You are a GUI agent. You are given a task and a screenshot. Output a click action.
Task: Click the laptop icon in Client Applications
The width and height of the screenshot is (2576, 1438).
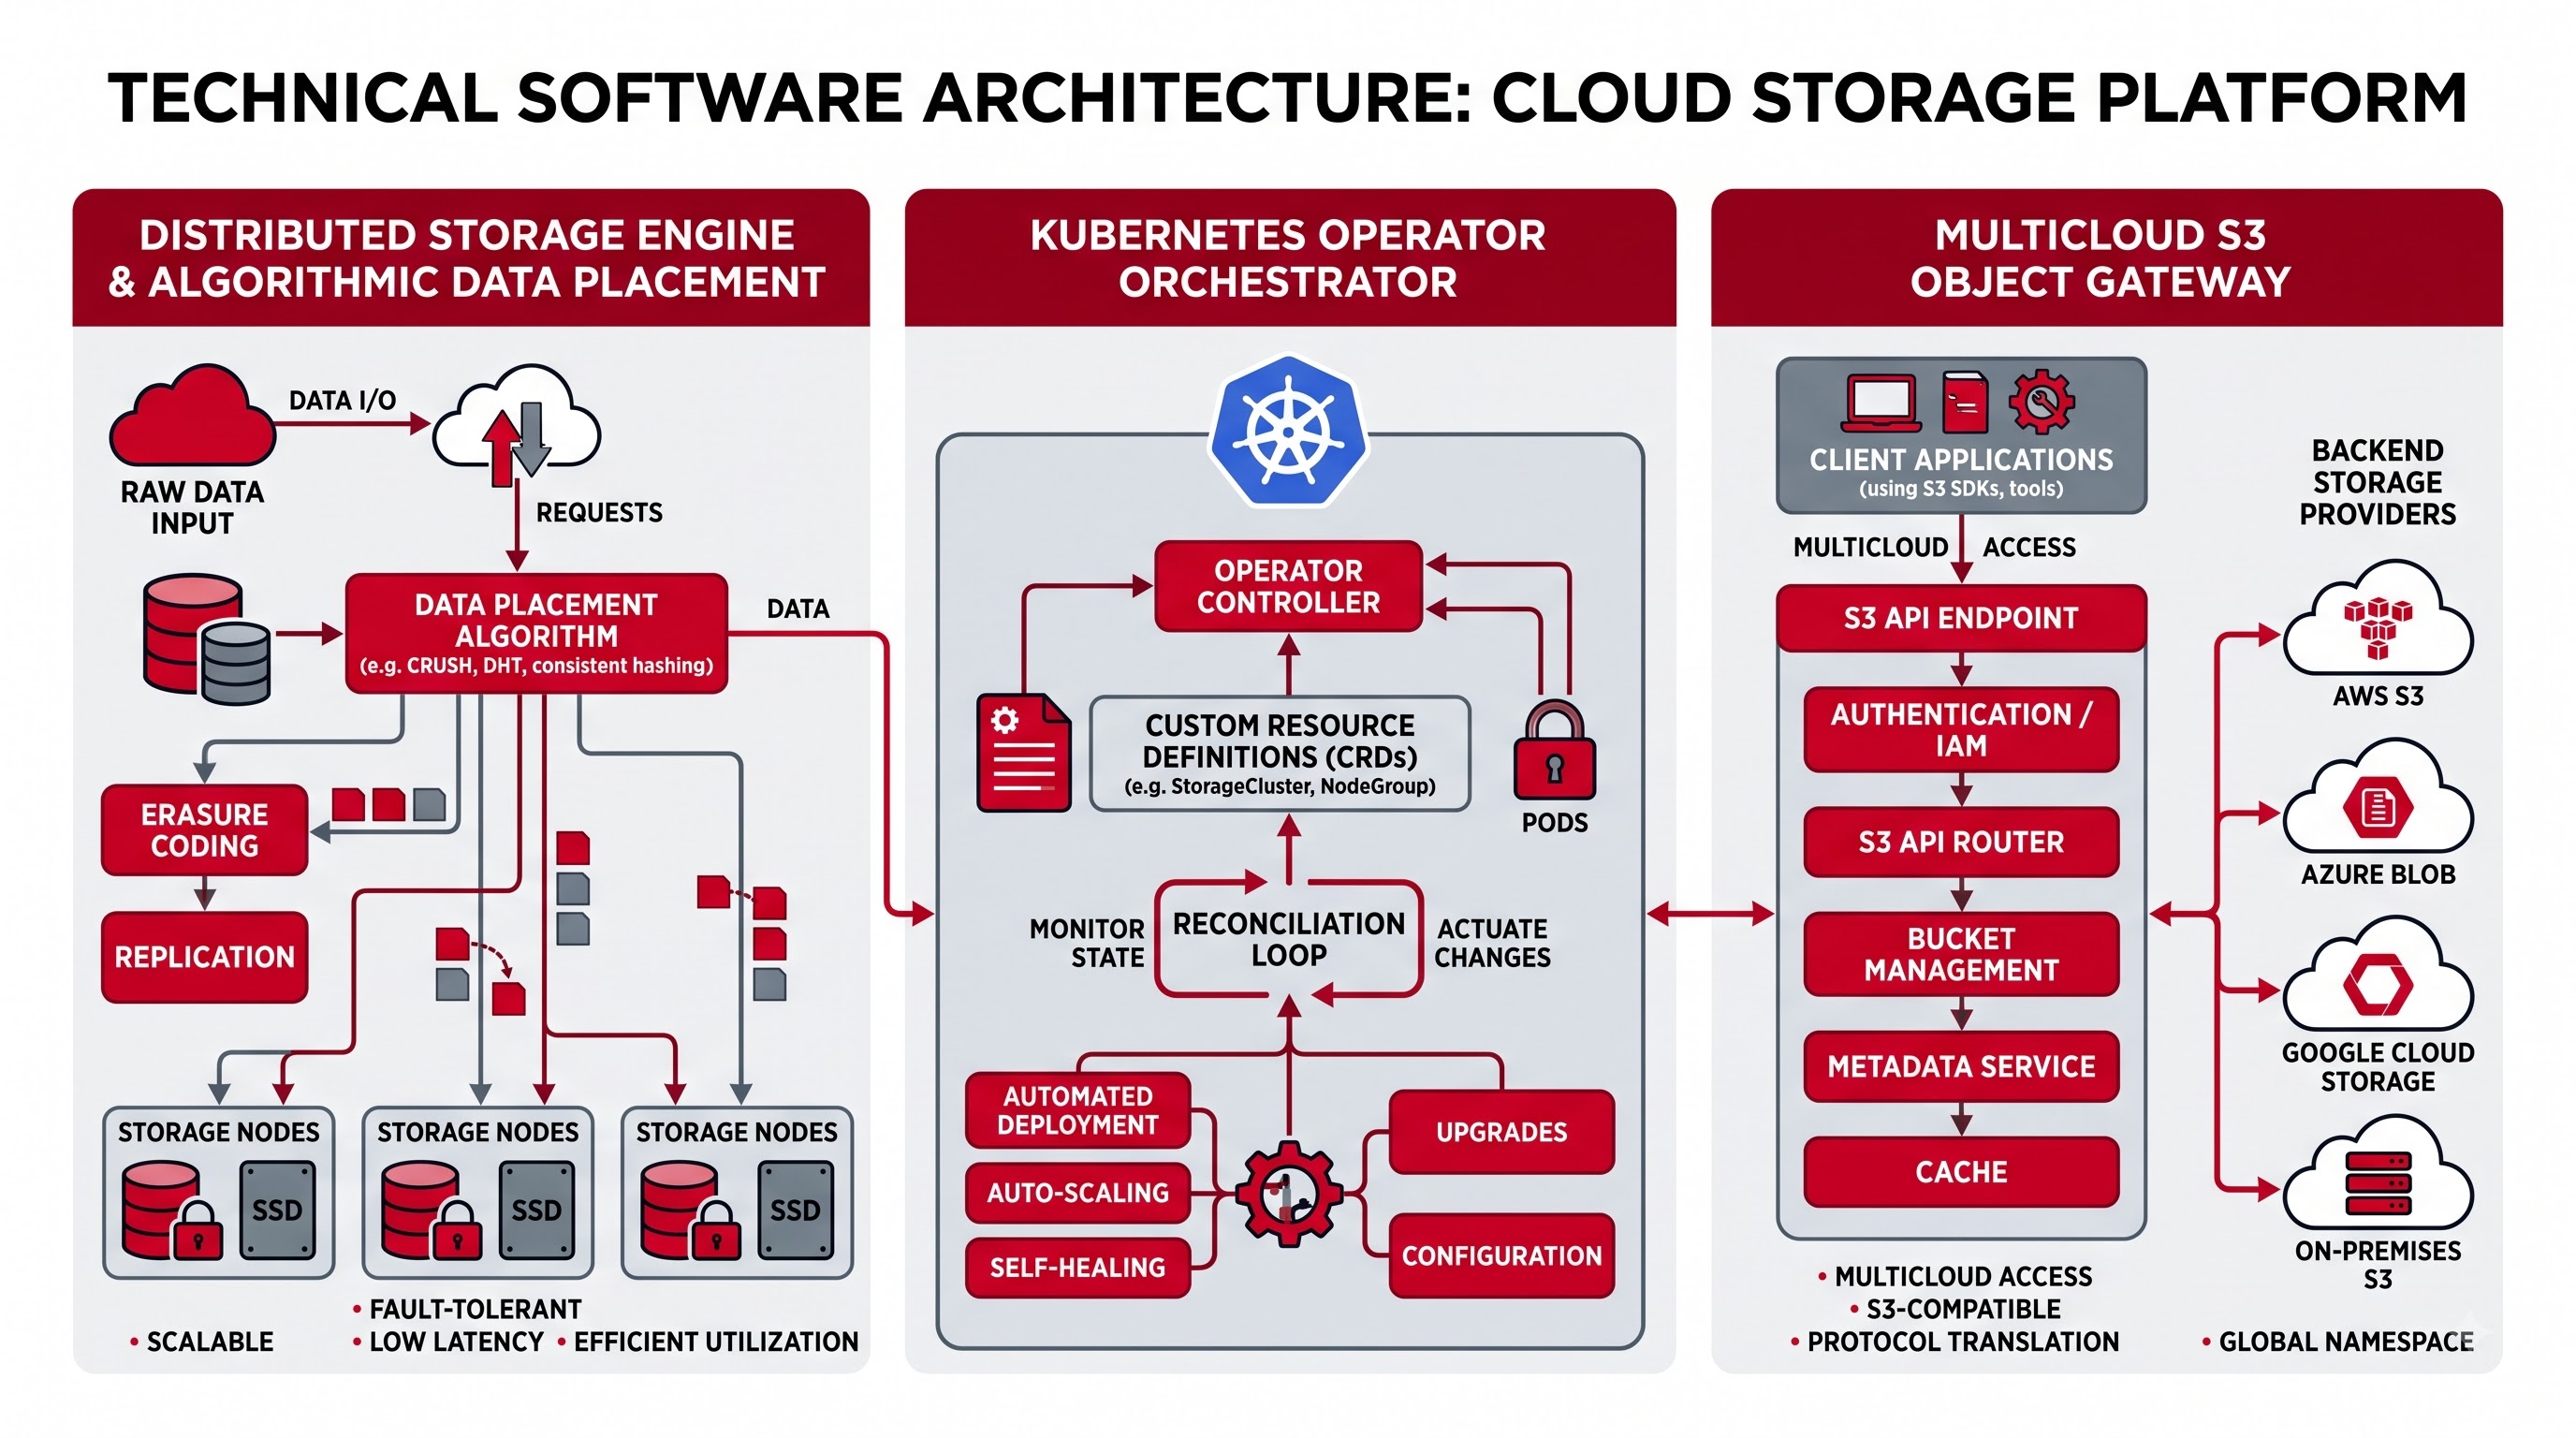(1881, 403)
